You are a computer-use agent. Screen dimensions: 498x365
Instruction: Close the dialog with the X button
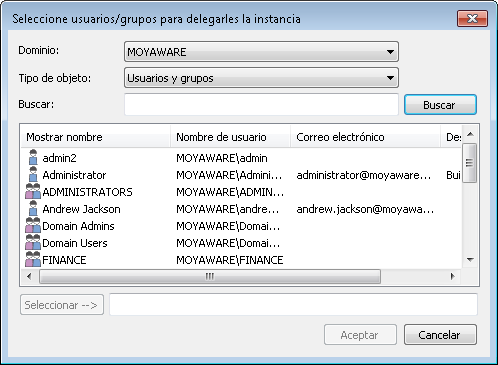coord(472,18)
